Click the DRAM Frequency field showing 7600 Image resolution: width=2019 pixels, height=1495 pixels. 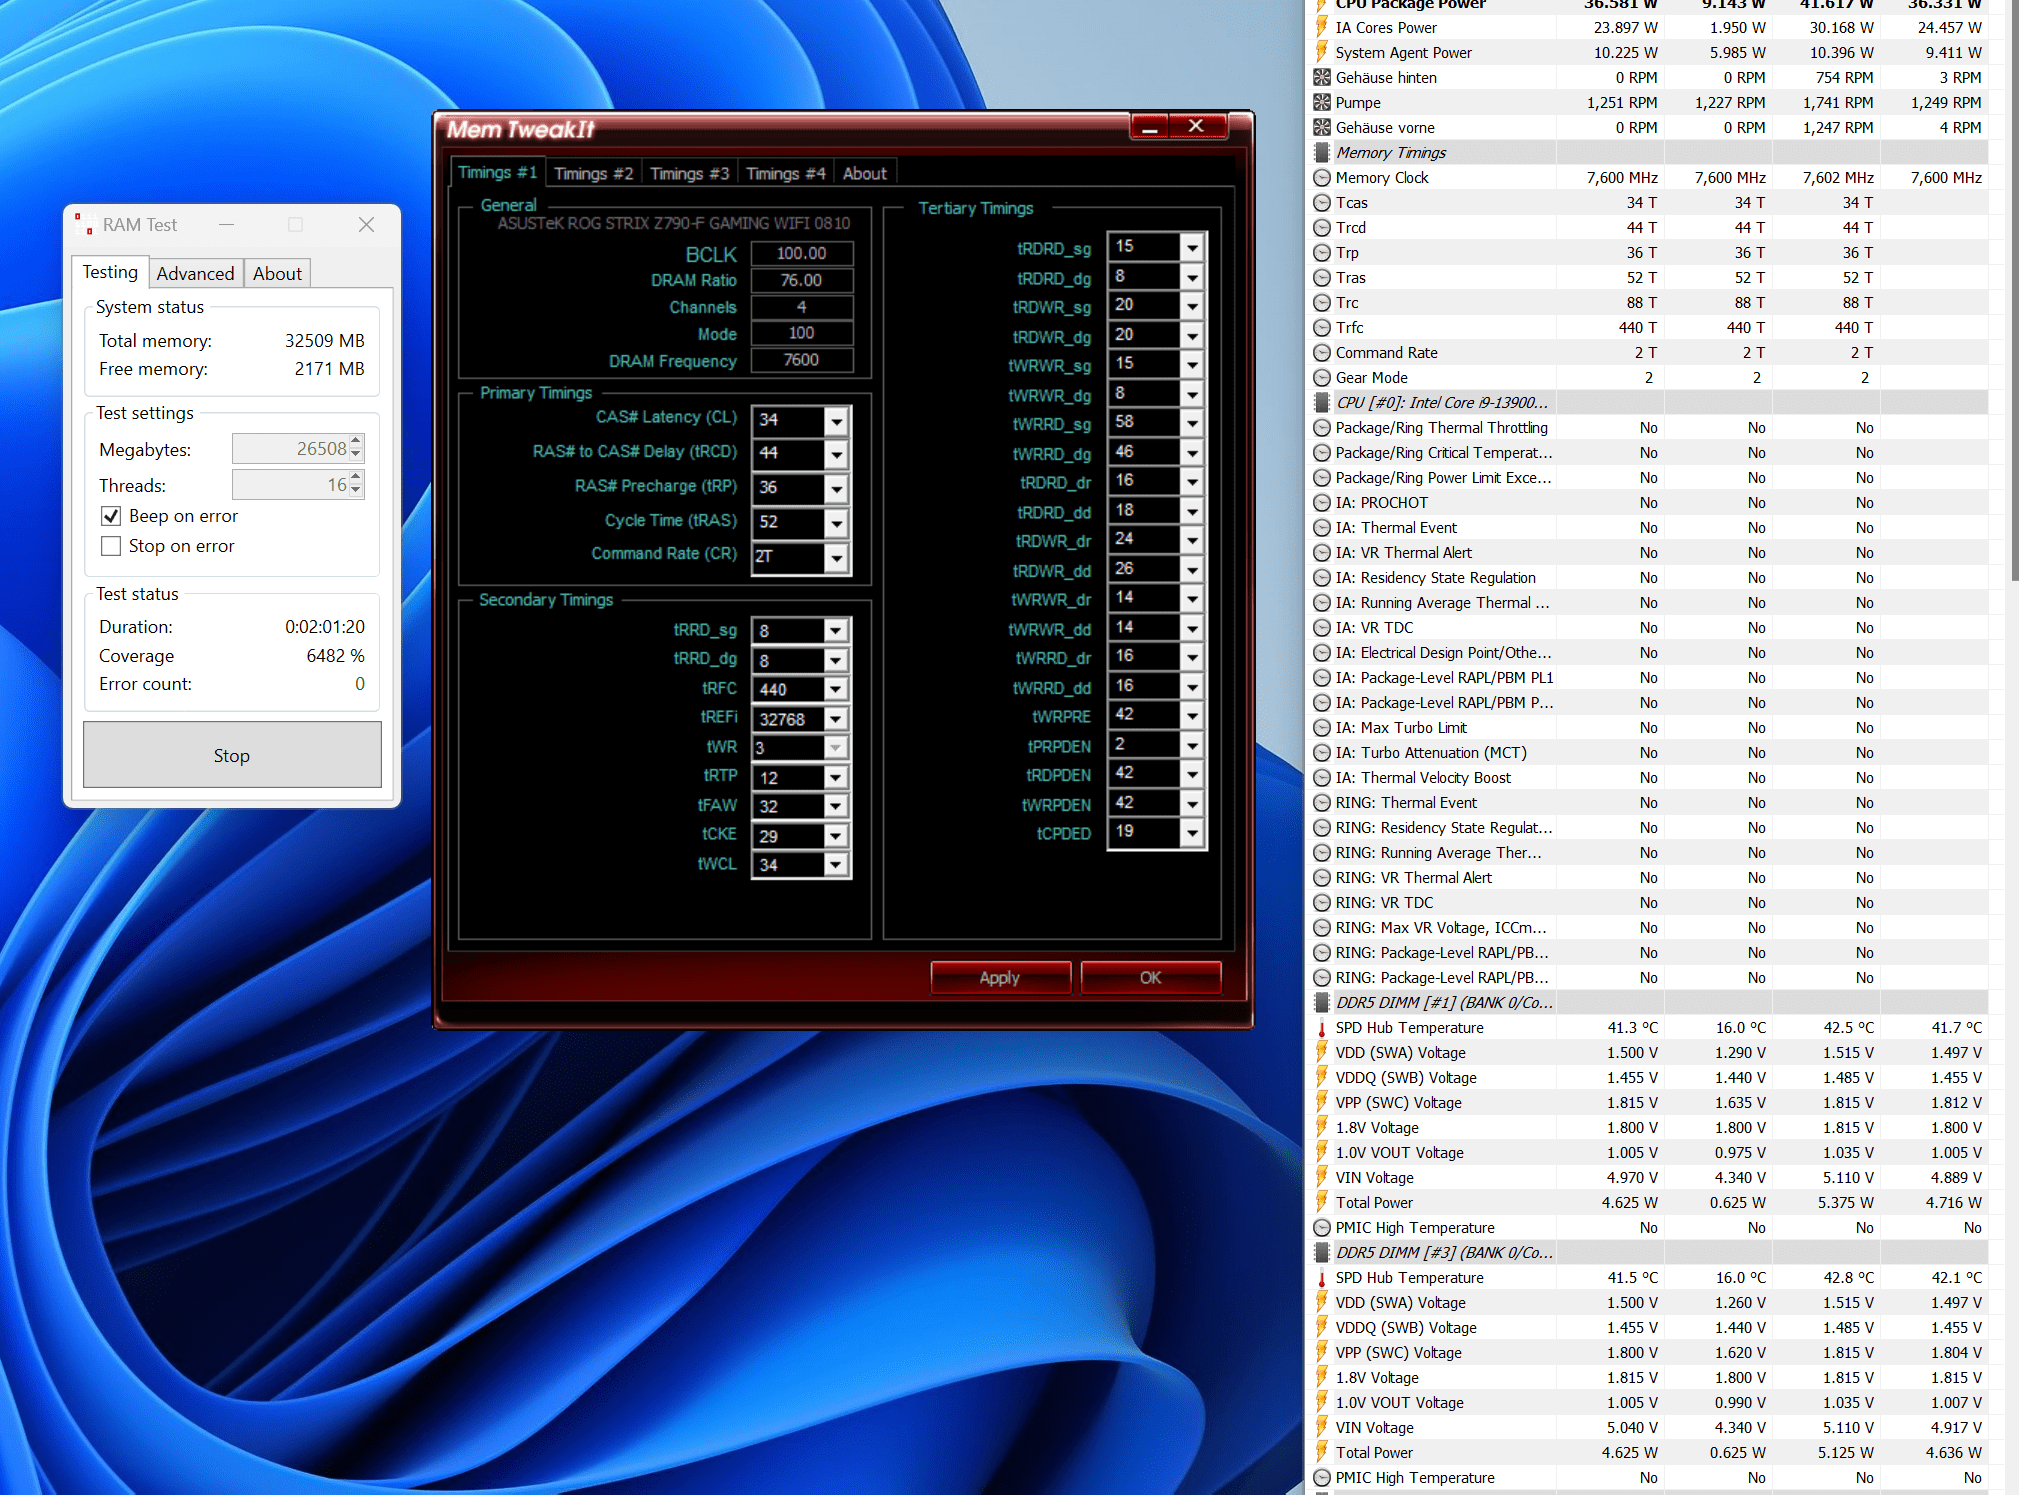802,360
